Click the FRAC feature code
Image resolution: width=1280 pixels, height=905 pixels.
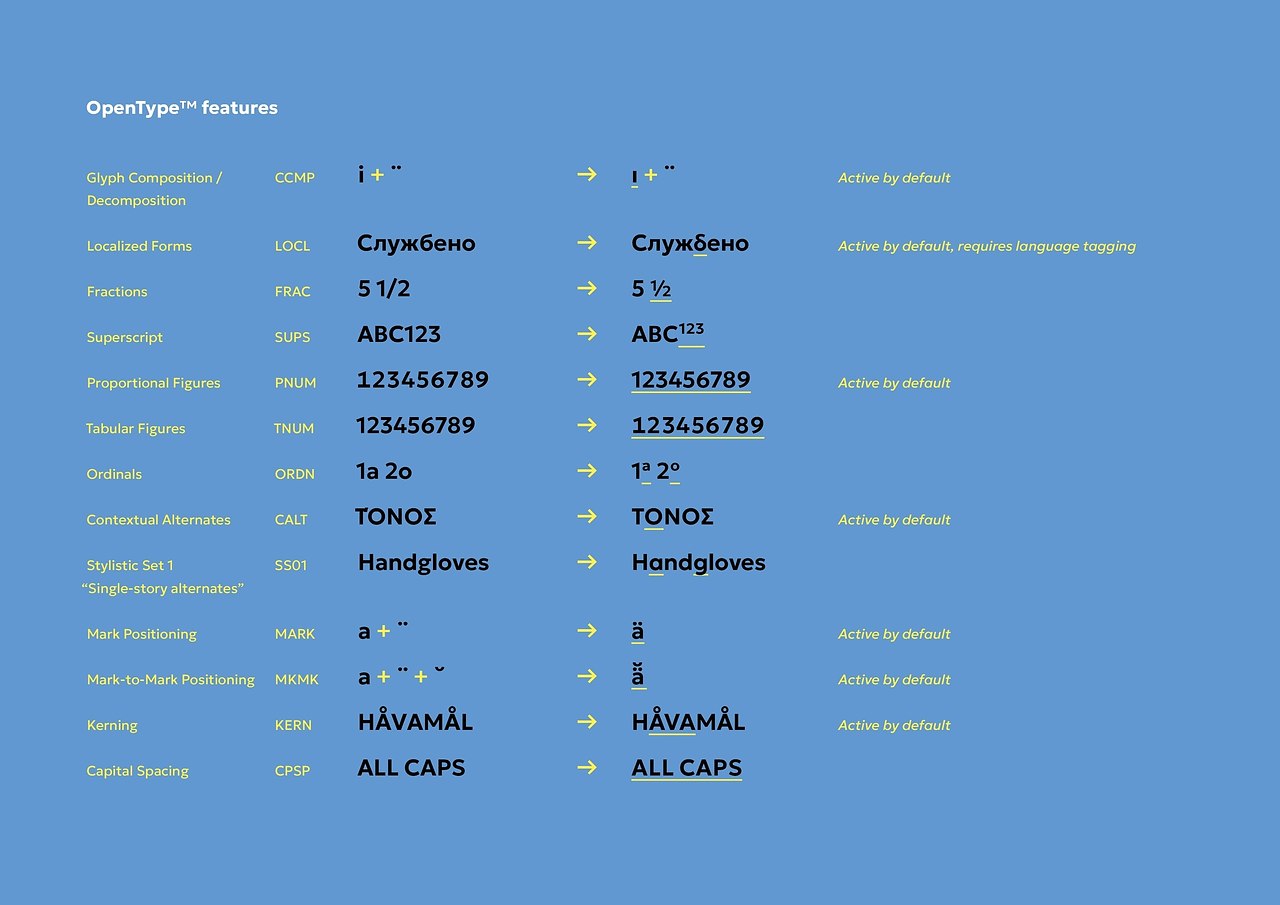[293, 292]
